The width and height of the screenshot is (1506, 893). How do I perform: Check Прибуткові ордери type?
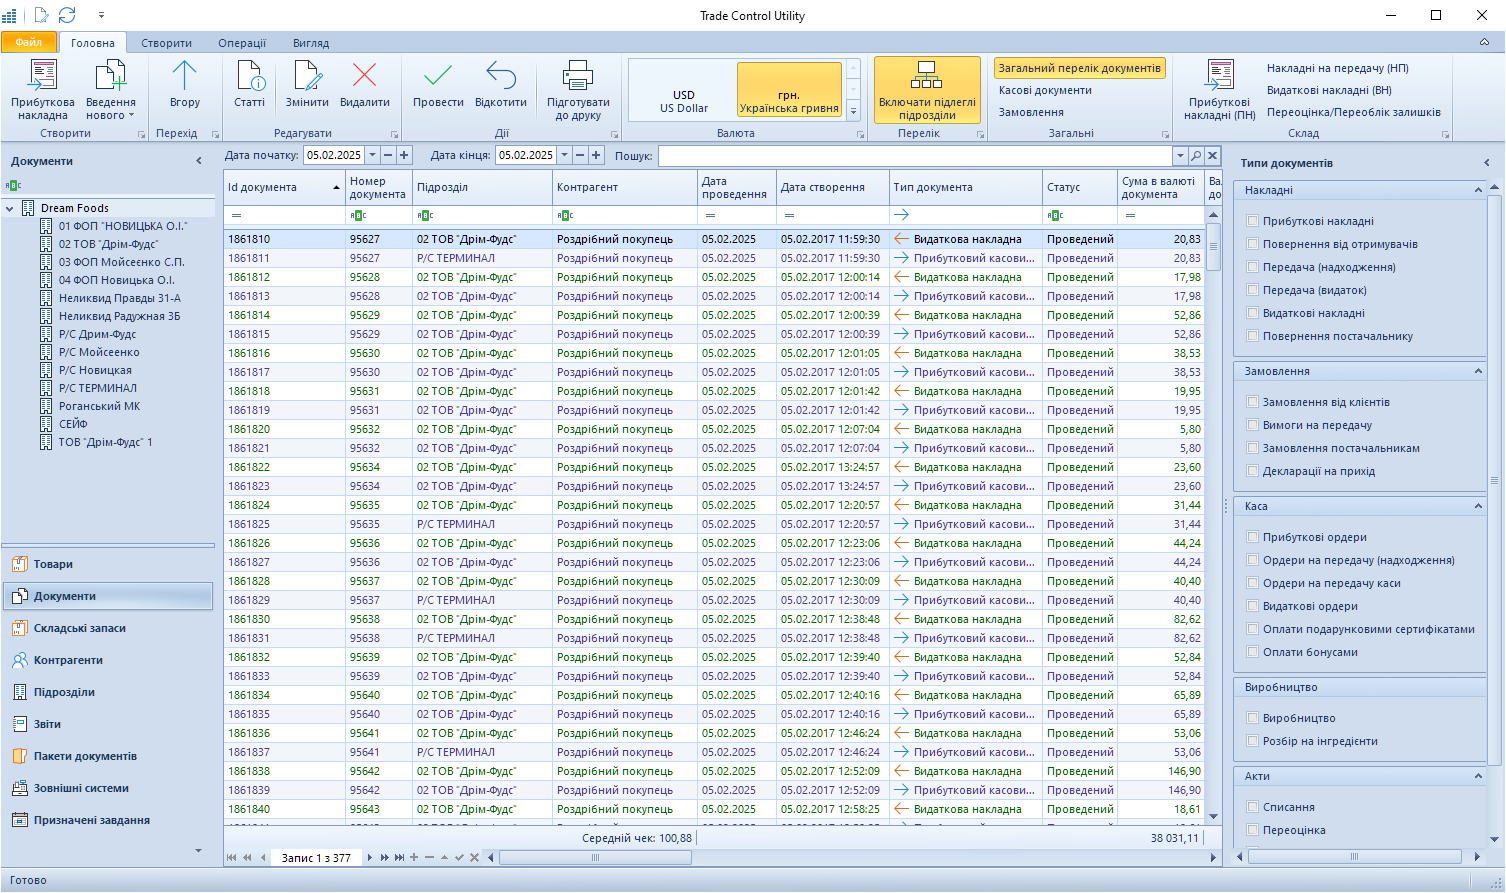click(x=1253, y=537)
